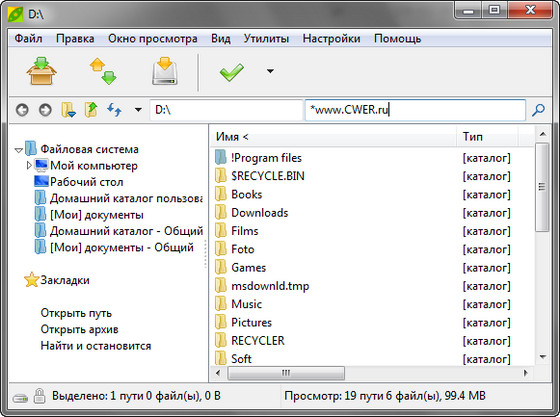
Task: Click the Extract archive drive icon
Action: [165, 71]
